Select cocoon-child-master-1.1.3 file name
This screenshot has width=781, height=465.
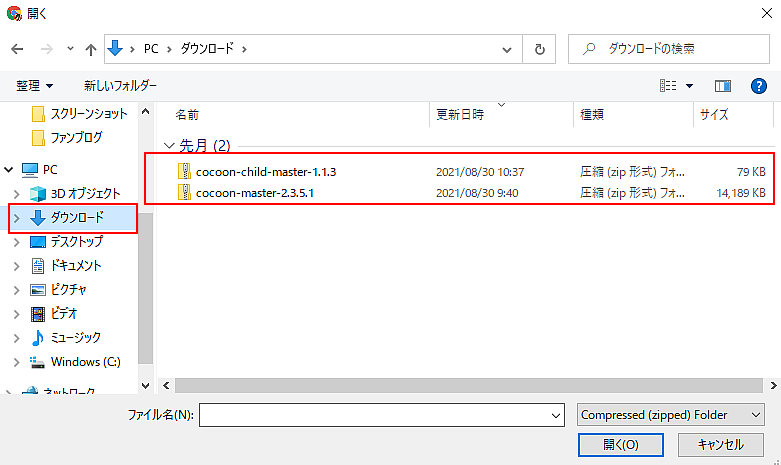click(x=266, y=172)
